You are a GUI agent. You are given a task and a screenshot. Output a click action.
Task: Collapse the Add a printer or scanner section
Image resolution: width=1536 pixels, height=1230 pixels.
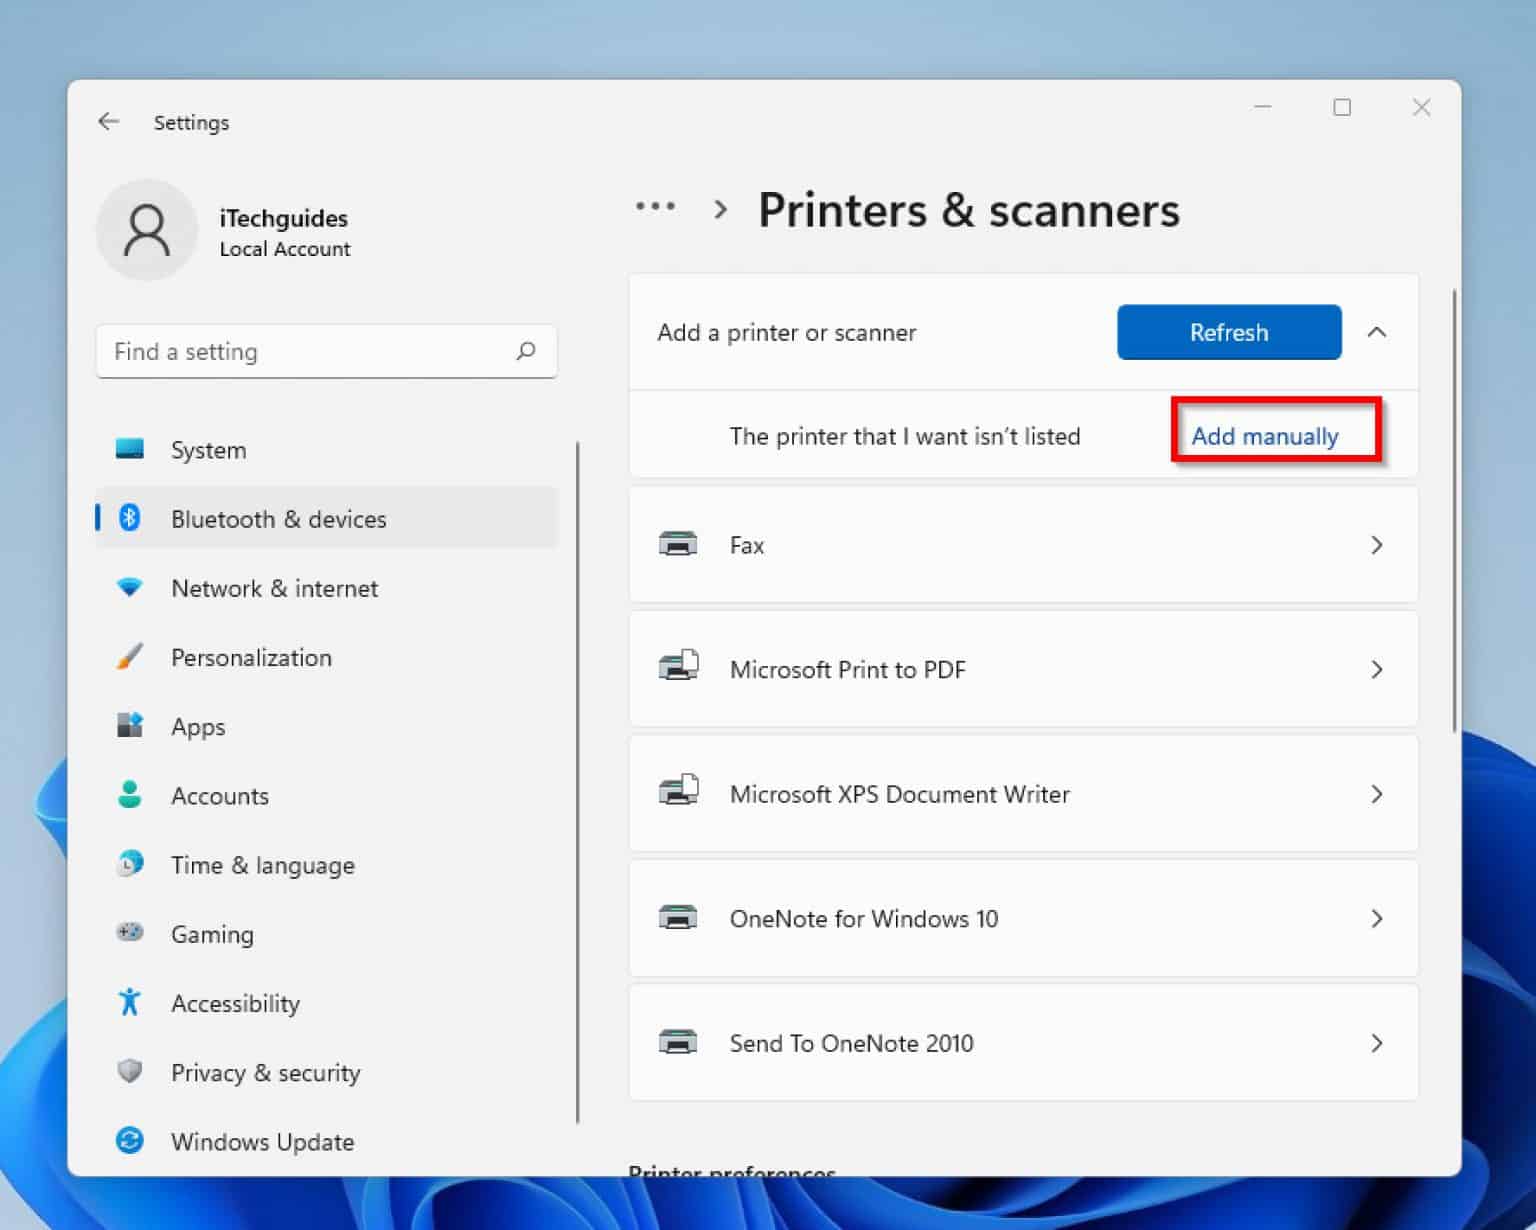[1378, 332]
